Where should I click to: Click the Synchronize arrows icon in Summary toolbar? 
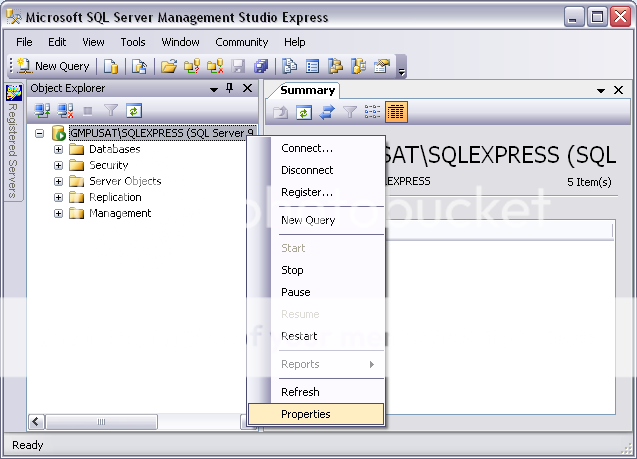pos(327,112)
